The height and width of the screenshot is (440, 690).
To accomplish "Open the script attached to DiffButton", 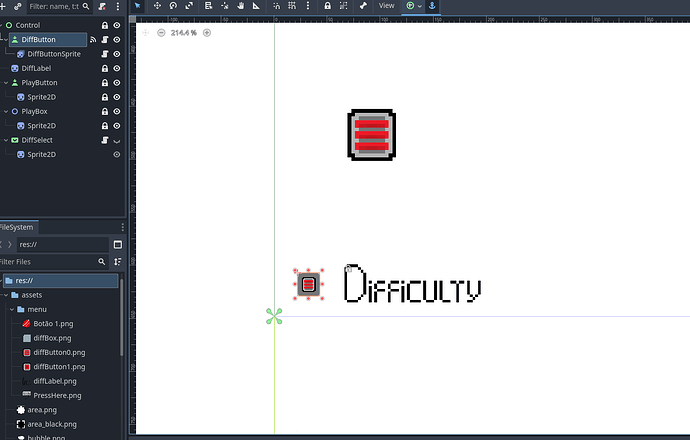I will pos(105,40).
